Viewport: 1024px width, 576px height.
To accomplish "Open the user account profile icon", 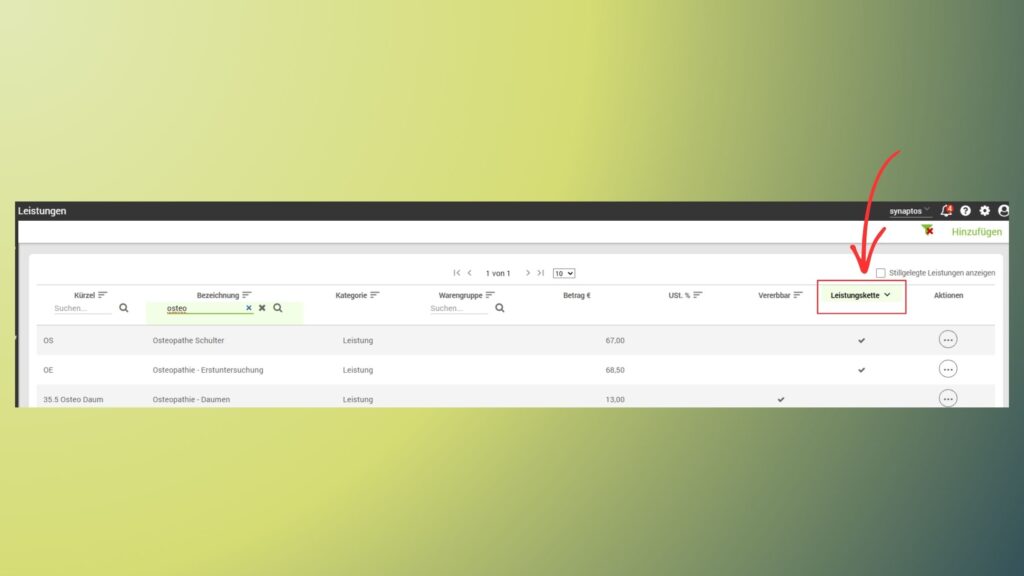I will (1004, 210).
